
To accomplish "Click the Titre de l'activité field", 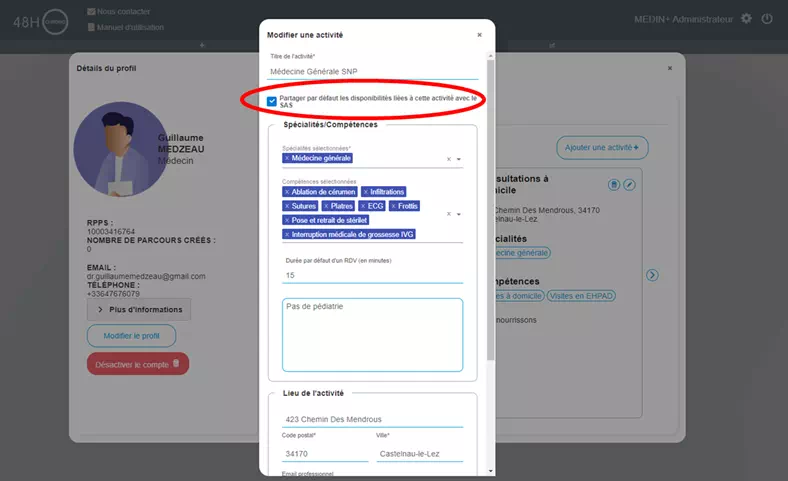I will (x=372, y=71).
